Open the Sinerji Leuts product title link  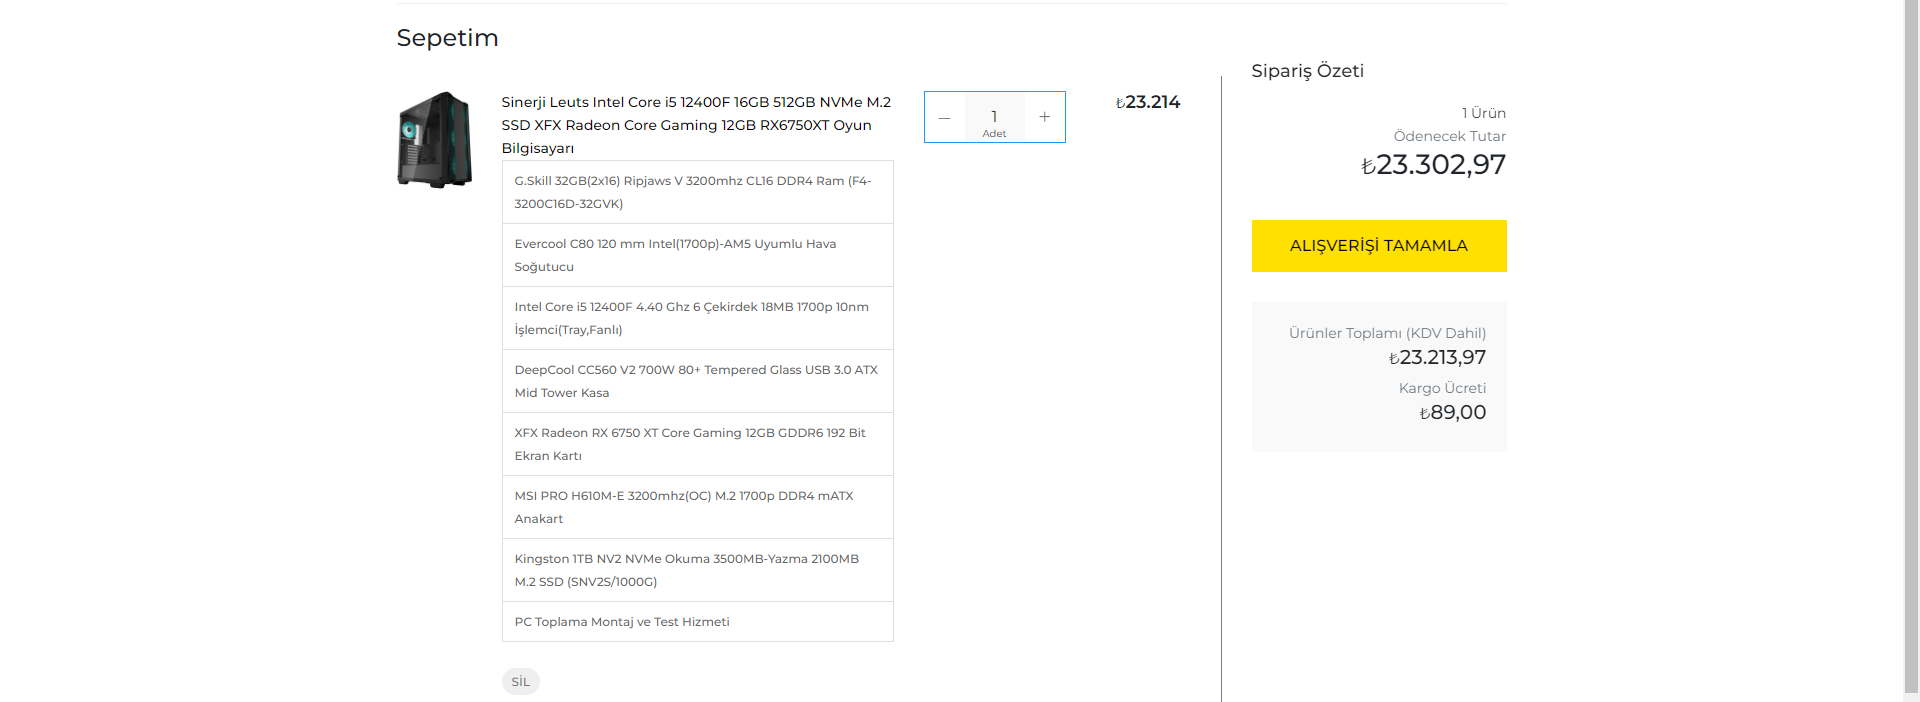click(x=696, y=125)
